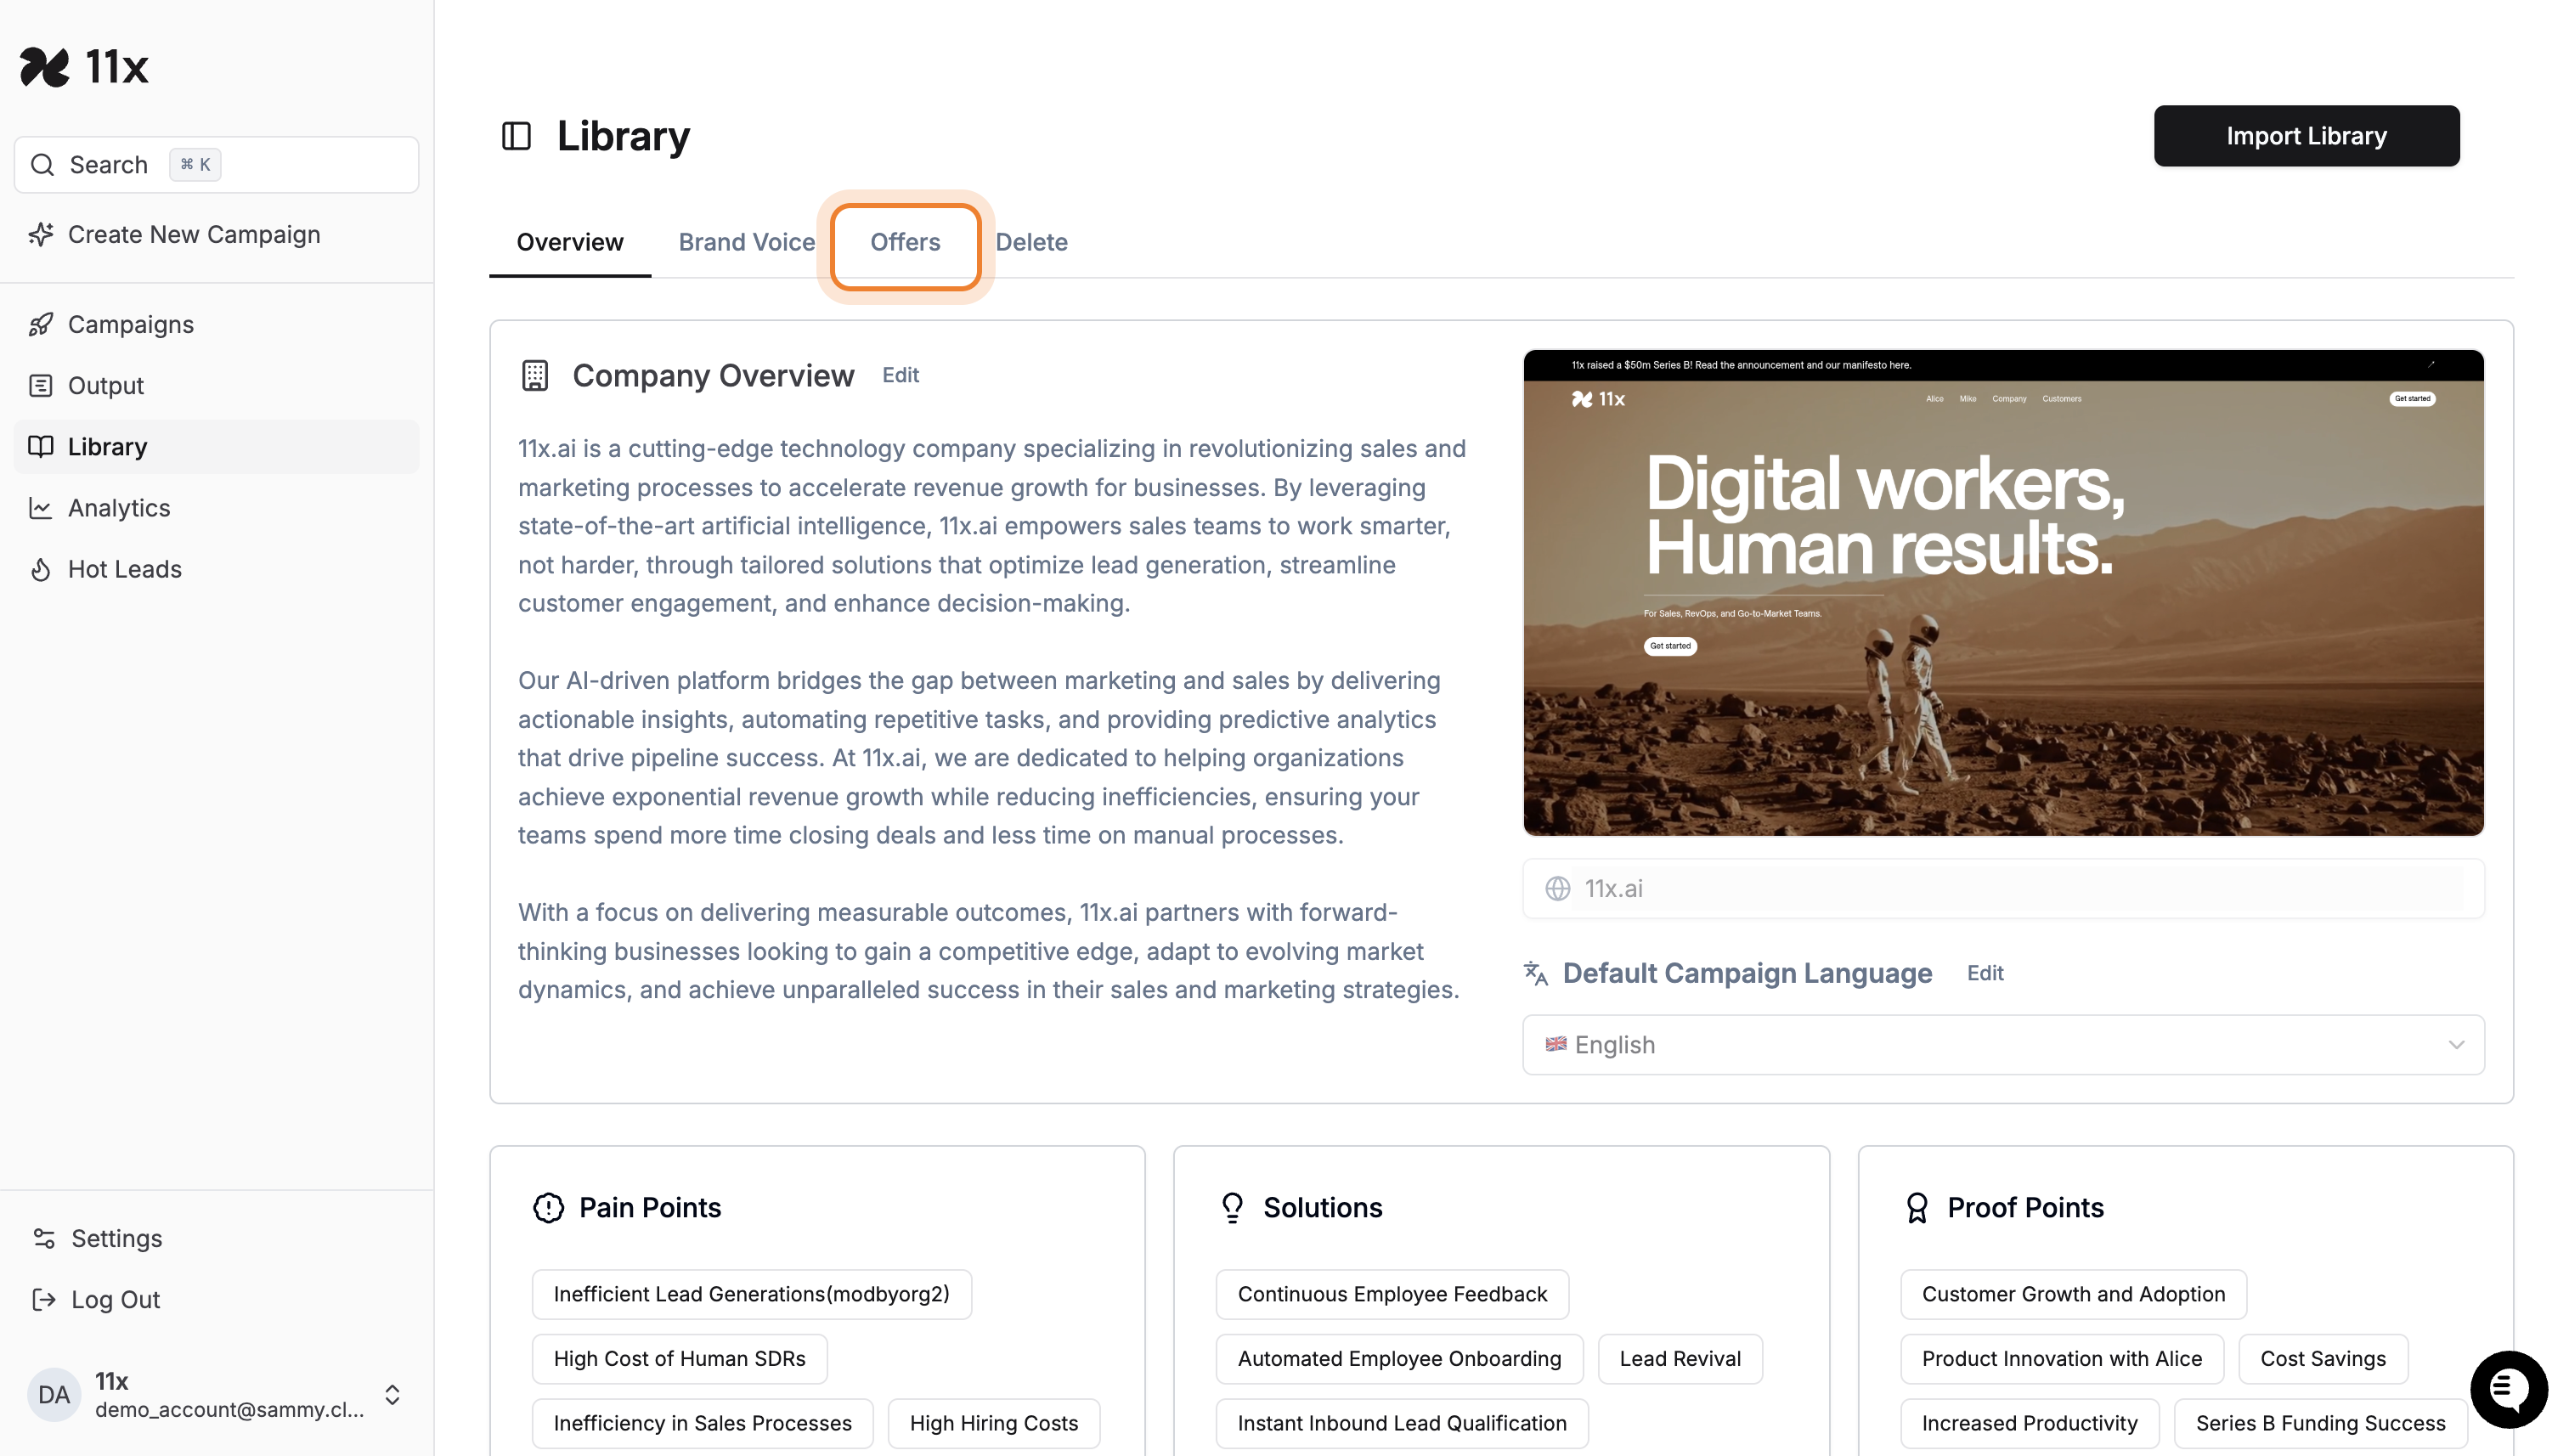Click the website preview thumbnail

tap(2003, 592)
